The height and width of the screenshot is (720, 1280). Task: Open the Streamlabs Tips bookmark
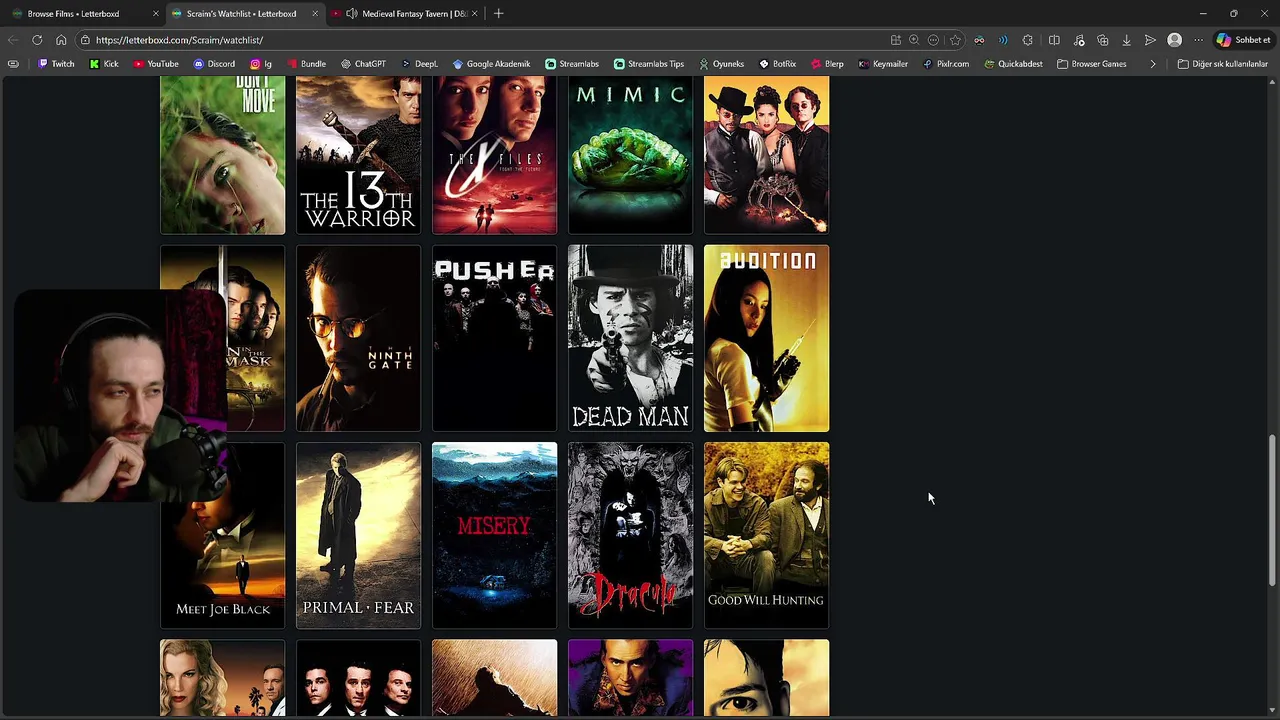(x=649, y=64)
